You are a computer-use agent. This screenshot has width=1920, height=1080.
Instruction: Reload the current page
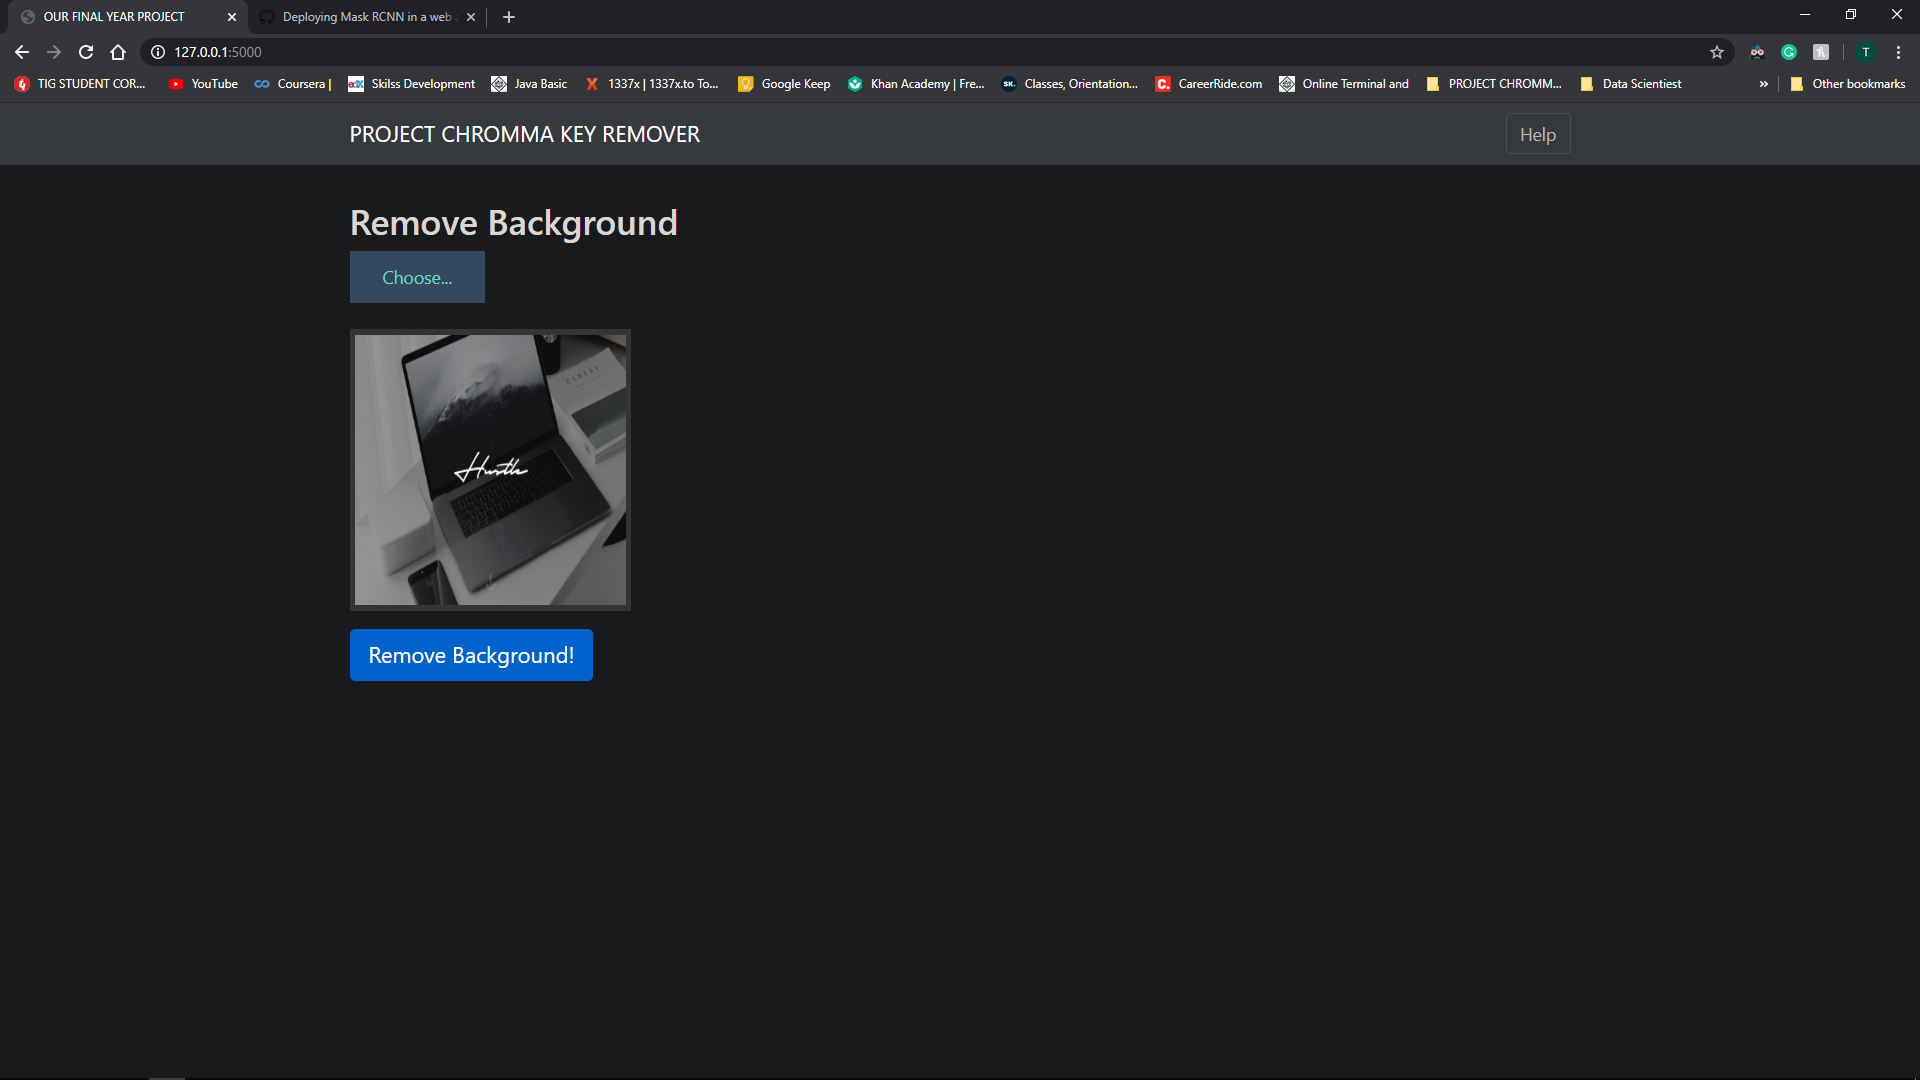pyautogui.click(x=85, y=52)
